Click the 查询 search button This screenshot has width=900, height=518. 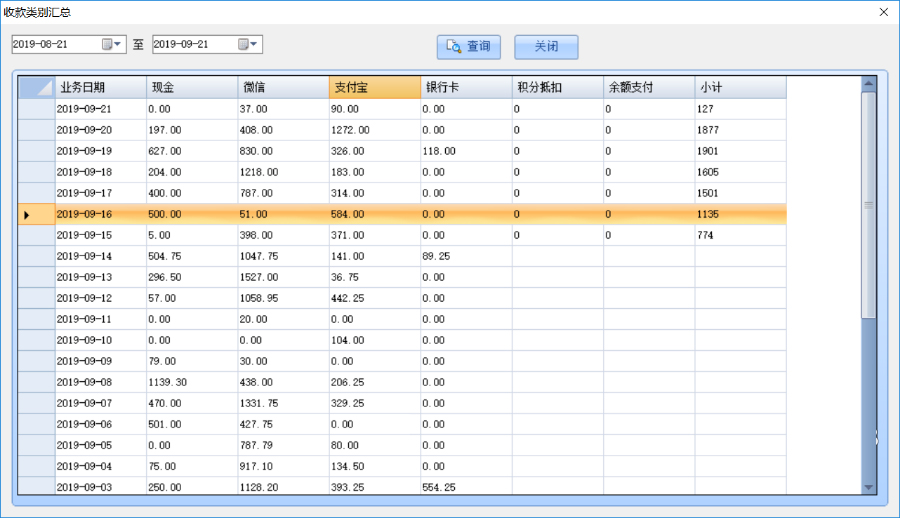tap(468, 47)
